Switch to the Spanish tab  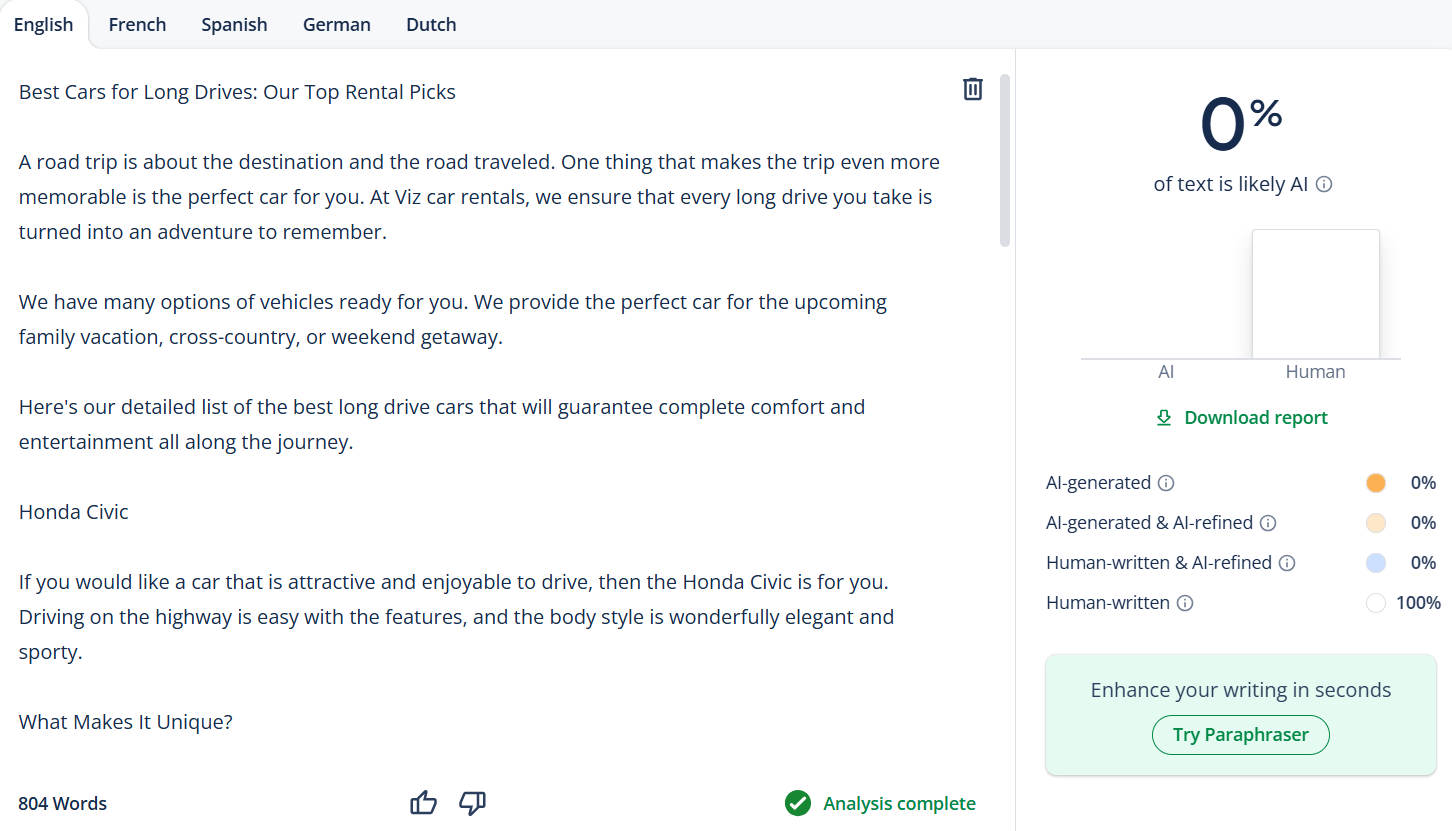[x=234, y=25]
